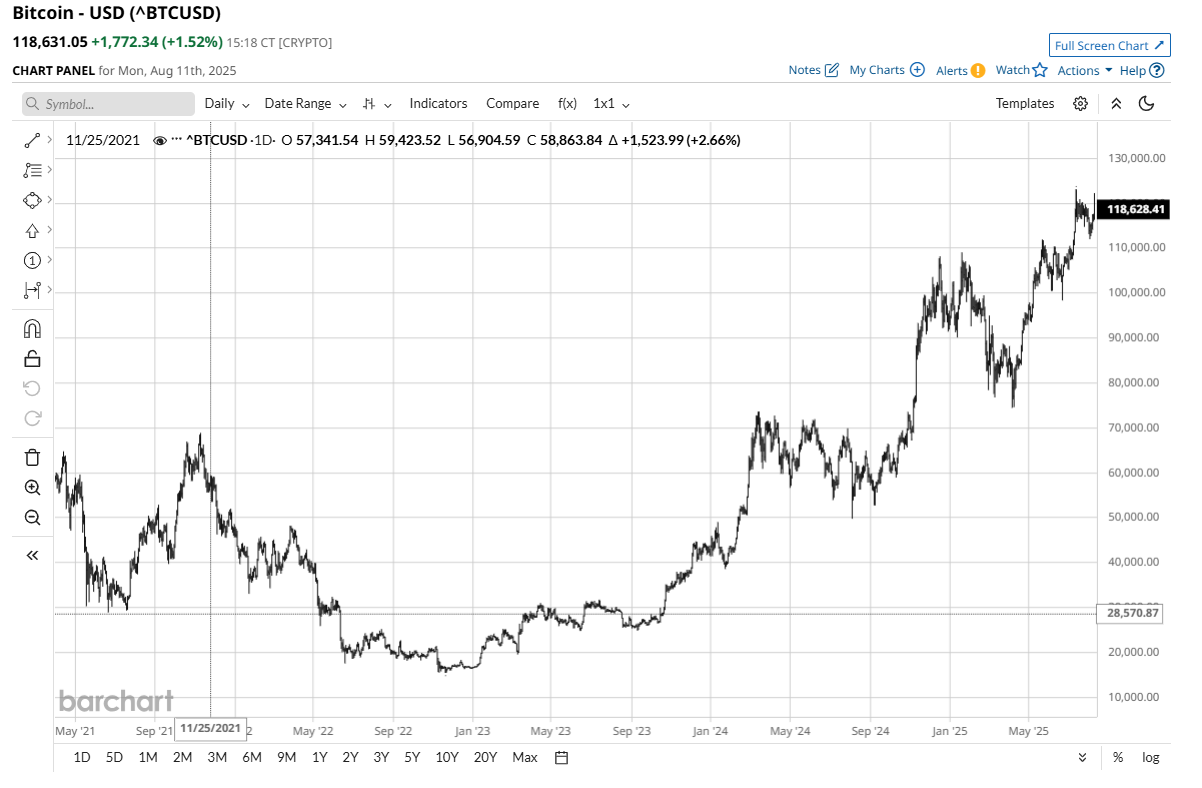Open the Actions dropdown
Screen dimensions: 1202x788
1085,70
